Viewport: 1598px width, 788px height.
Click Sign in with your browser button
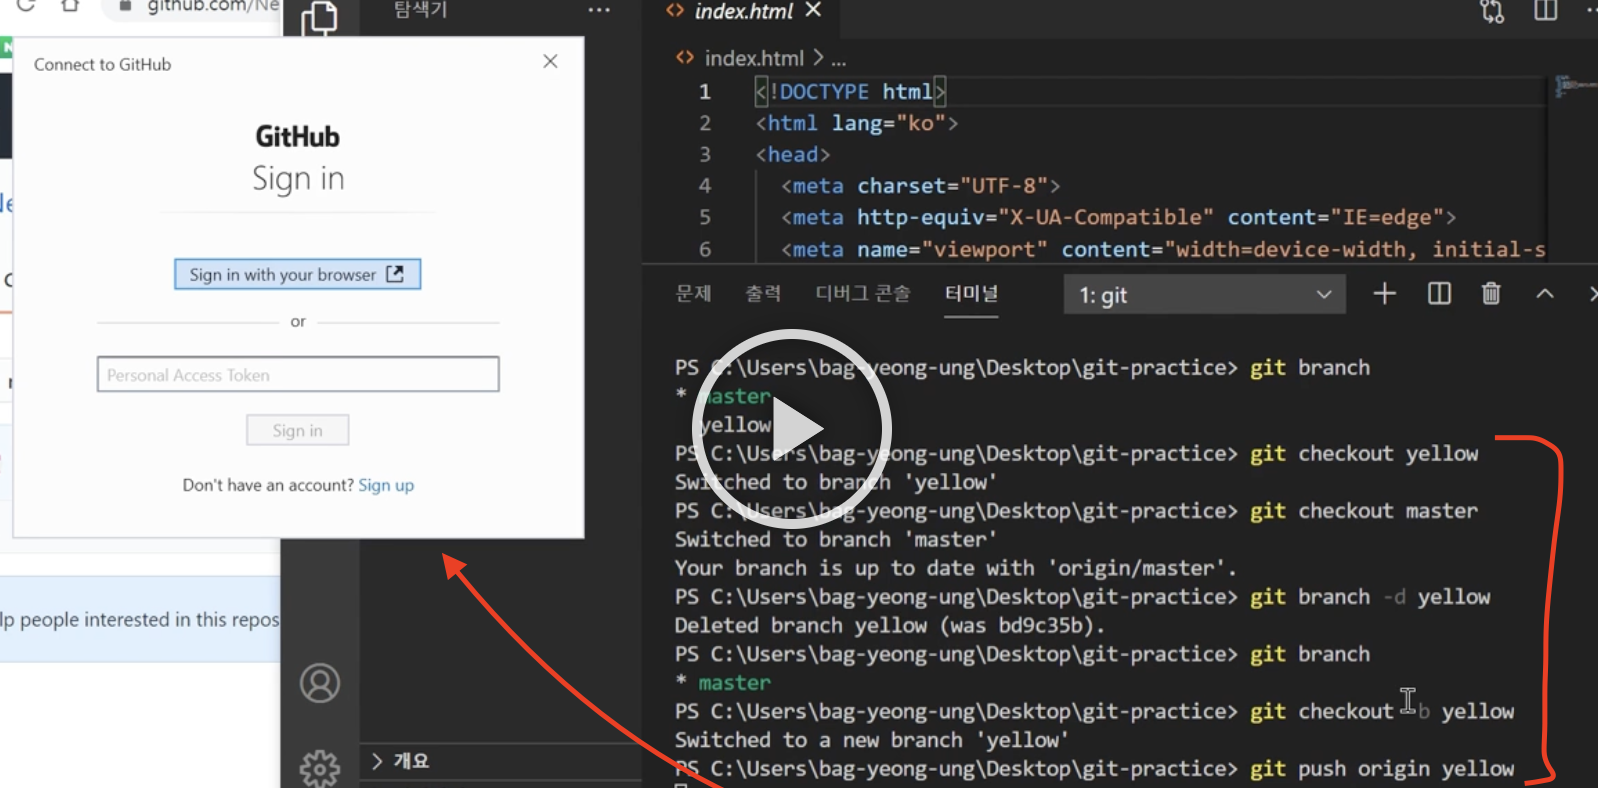298,274
